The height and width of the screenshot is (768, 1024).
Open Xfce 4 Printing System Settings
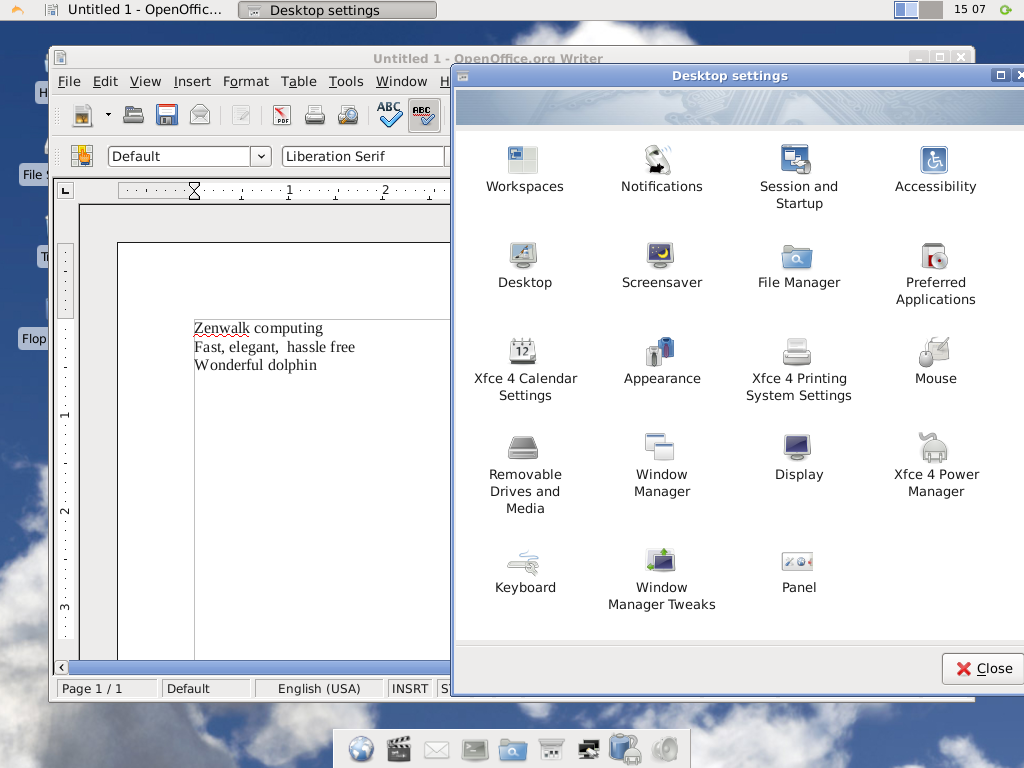[x=799, y=370]
